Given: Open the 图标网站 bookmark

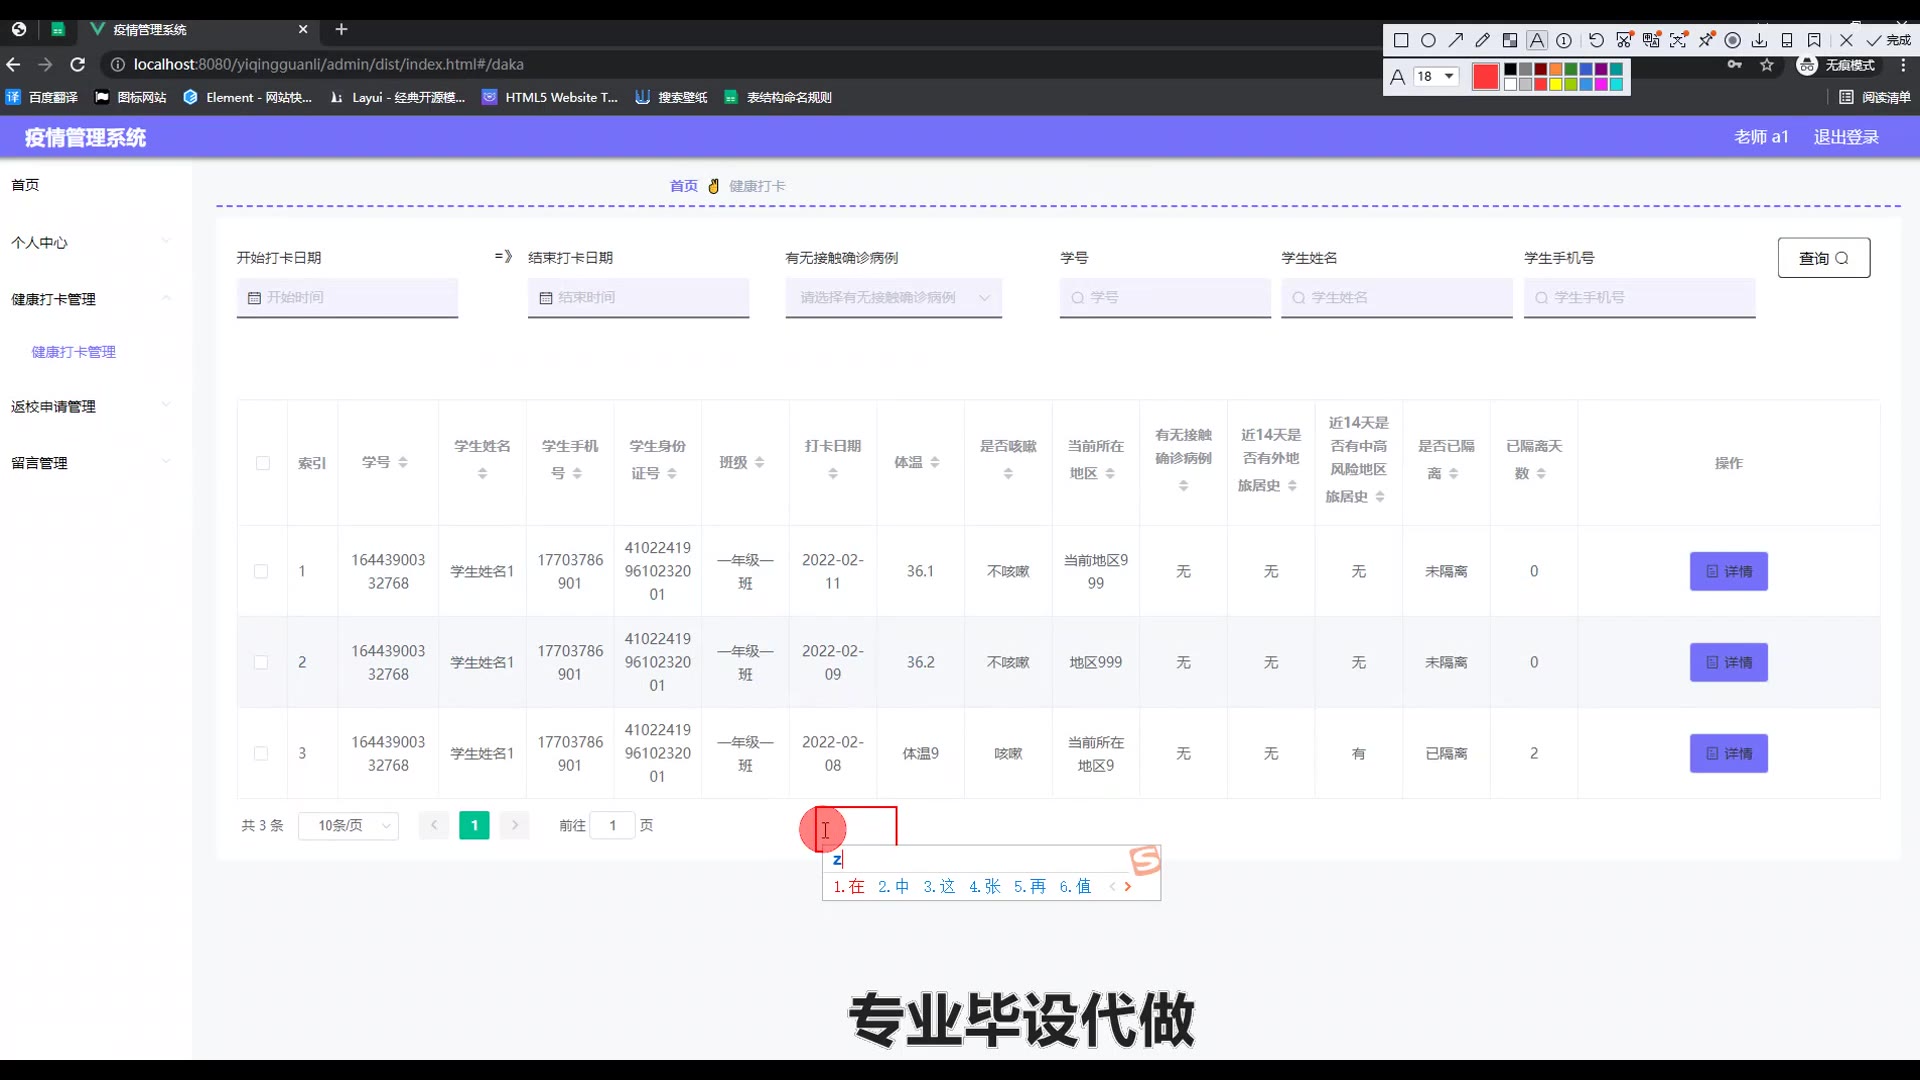Looking at the screenshot, I should click(x=131, y=98).
